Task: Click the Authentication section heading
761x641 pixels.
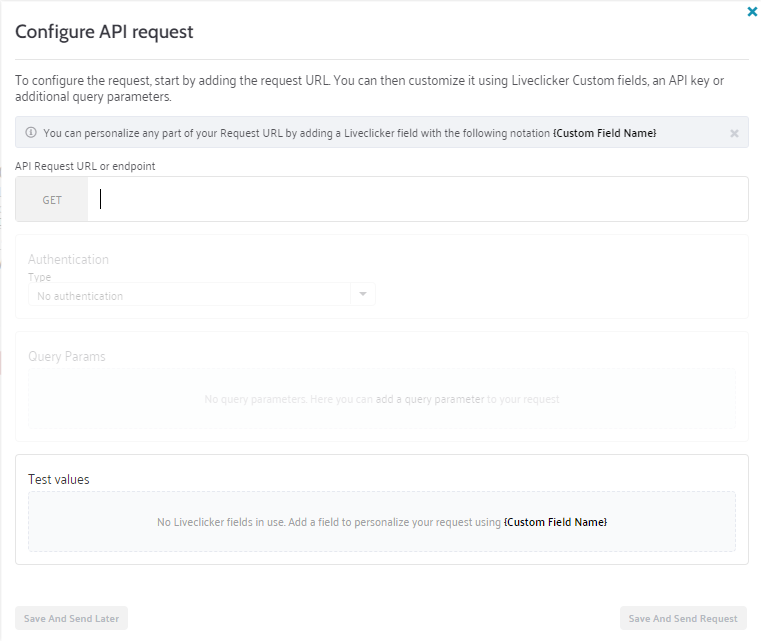Action: [68, 259]
